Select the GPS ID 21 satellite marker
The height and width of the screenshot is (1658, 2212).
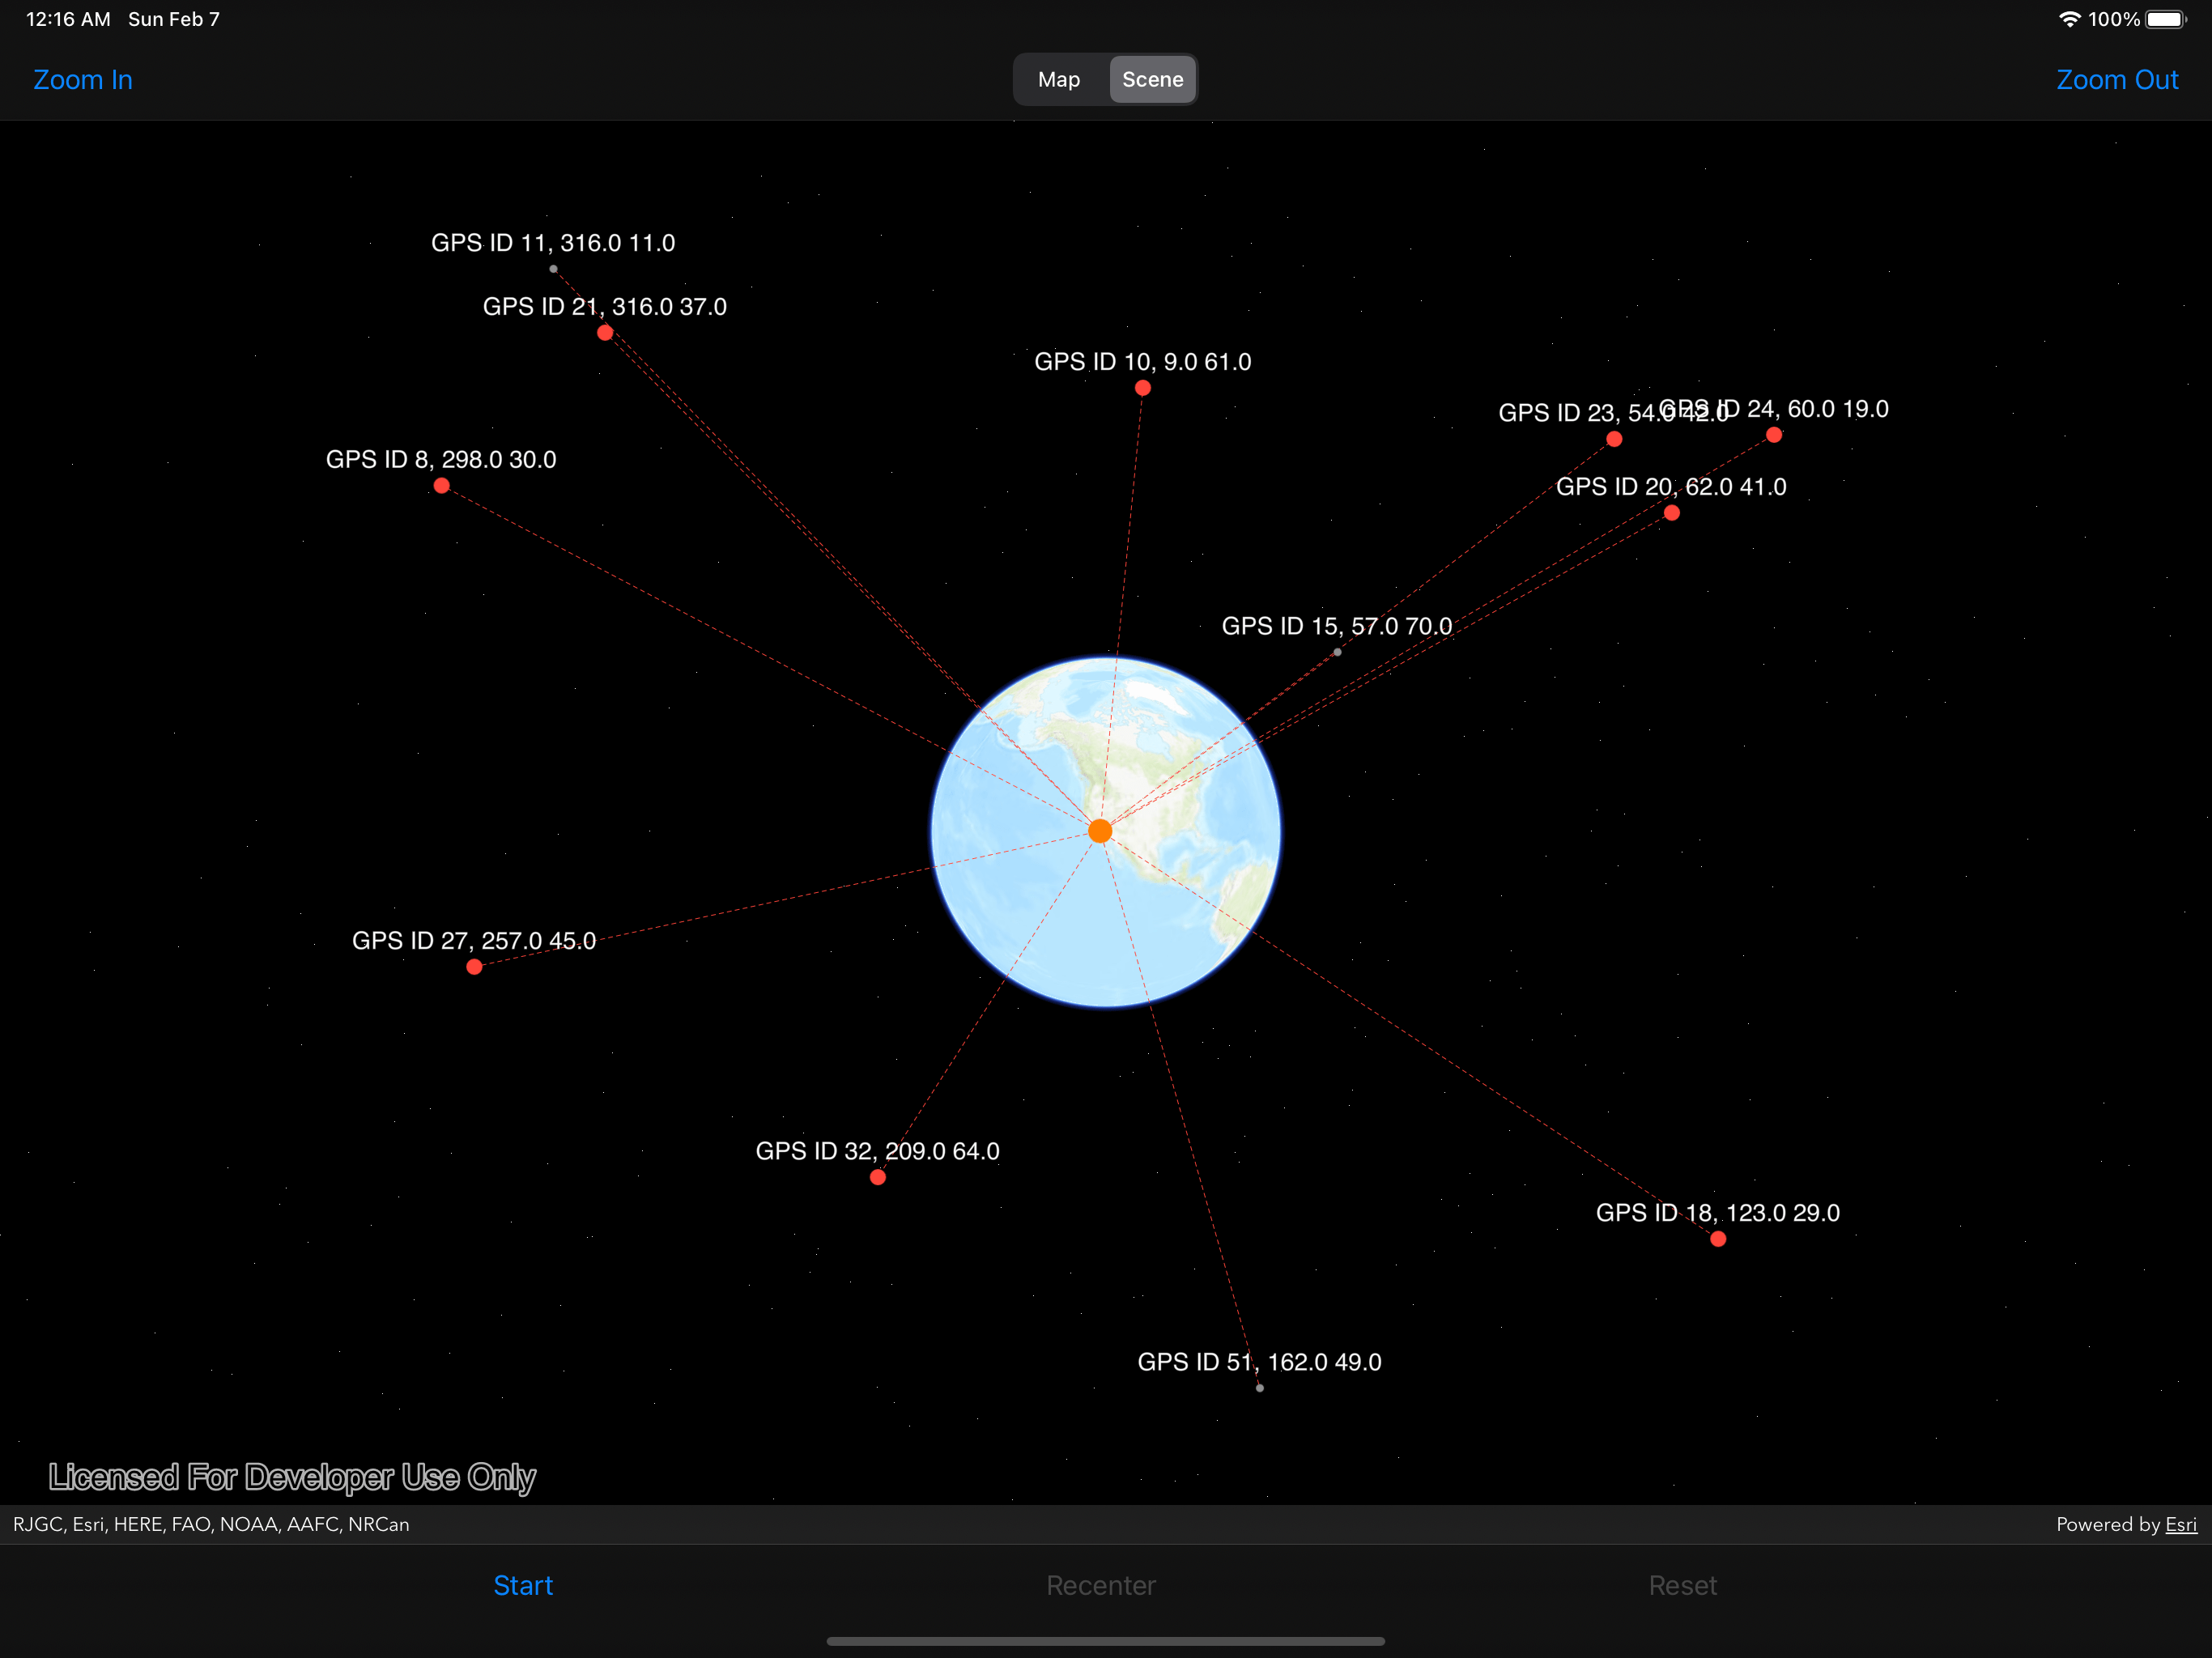click(x=605, y=333)
